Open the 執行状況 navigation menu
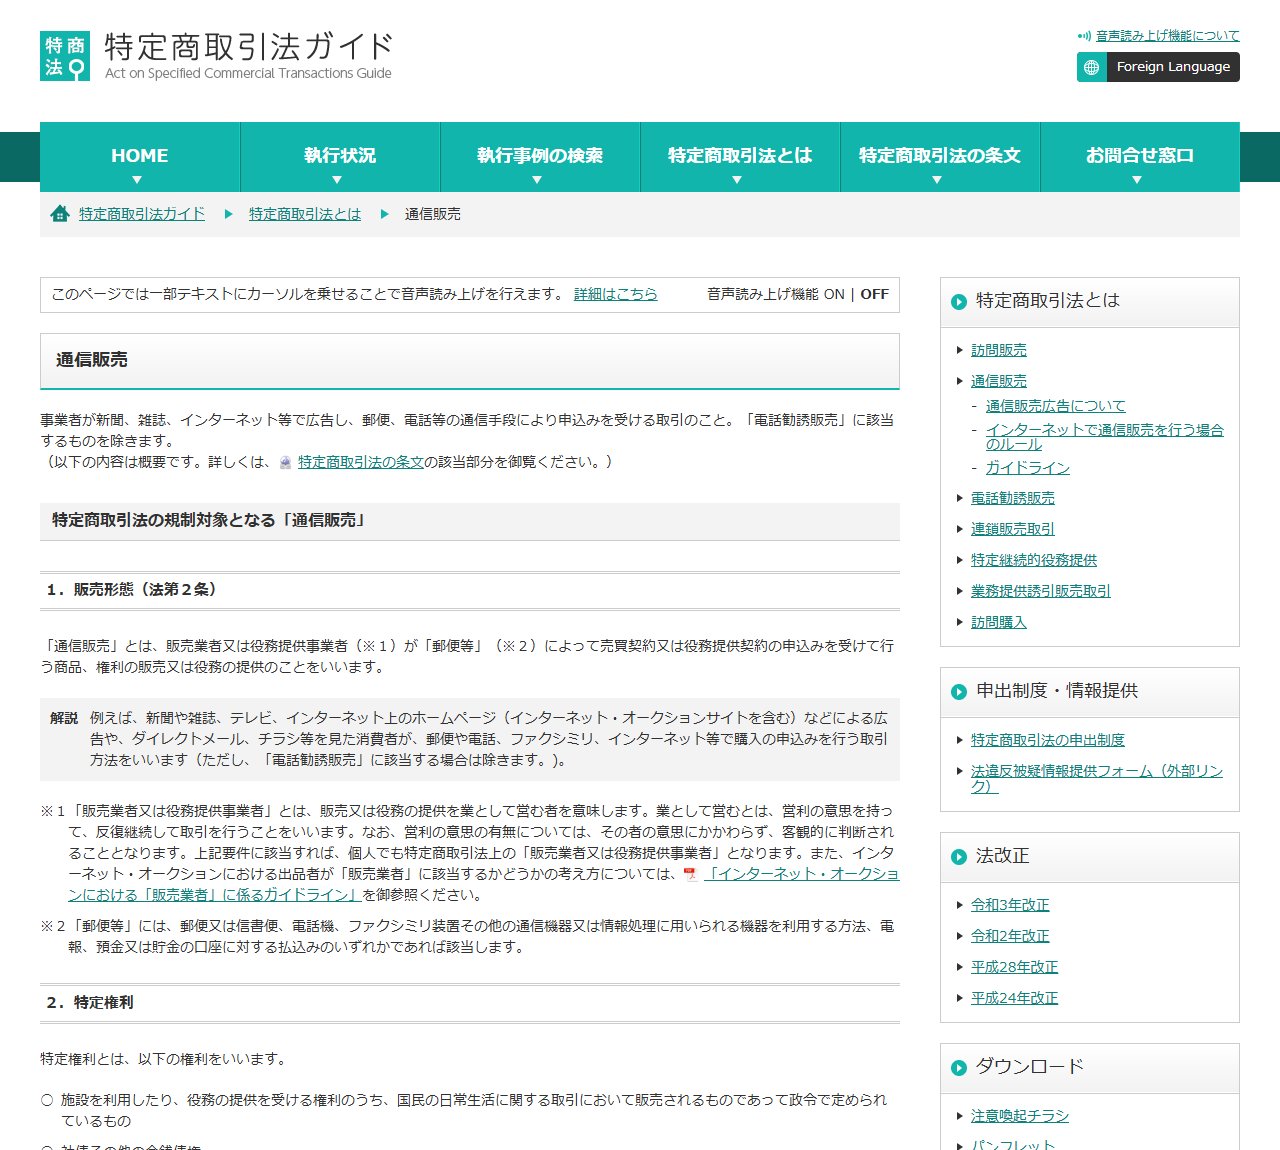The height and width of the screenshot is (1150, 1280). pos(340,157)
